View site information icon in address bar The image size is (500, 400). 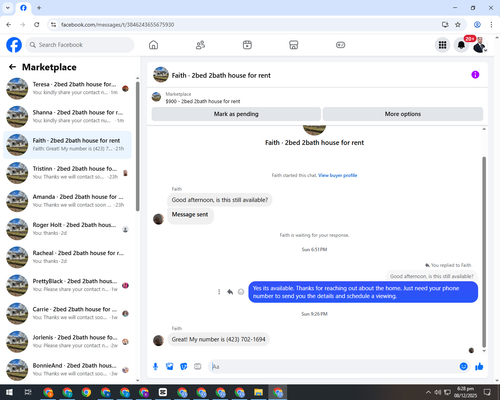click(53, 25)
